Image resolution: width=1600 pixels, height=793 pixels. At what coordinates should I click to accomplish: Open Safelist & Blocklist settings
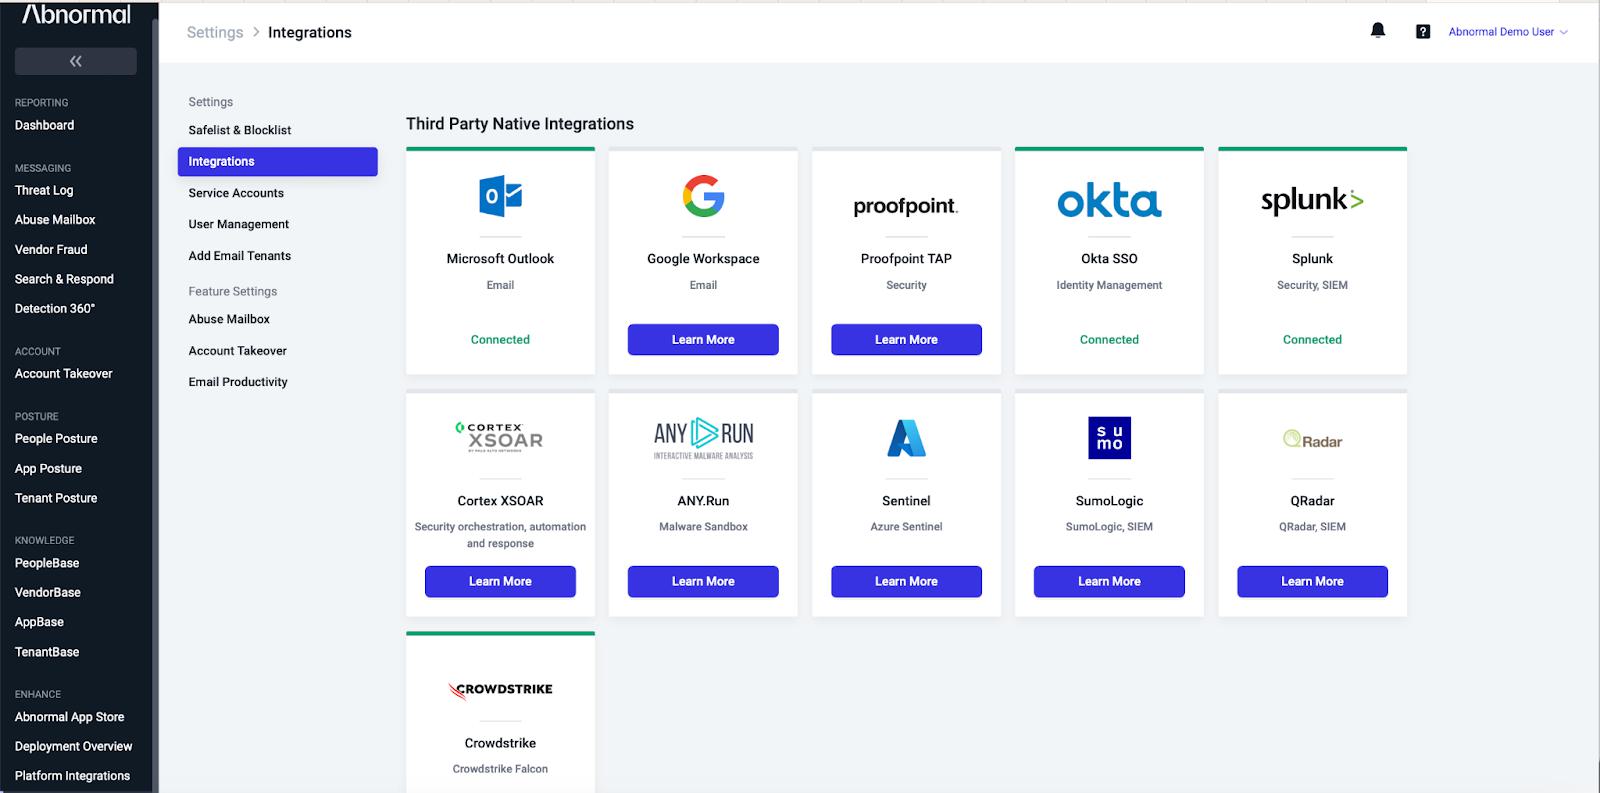[x=240, y=130]
